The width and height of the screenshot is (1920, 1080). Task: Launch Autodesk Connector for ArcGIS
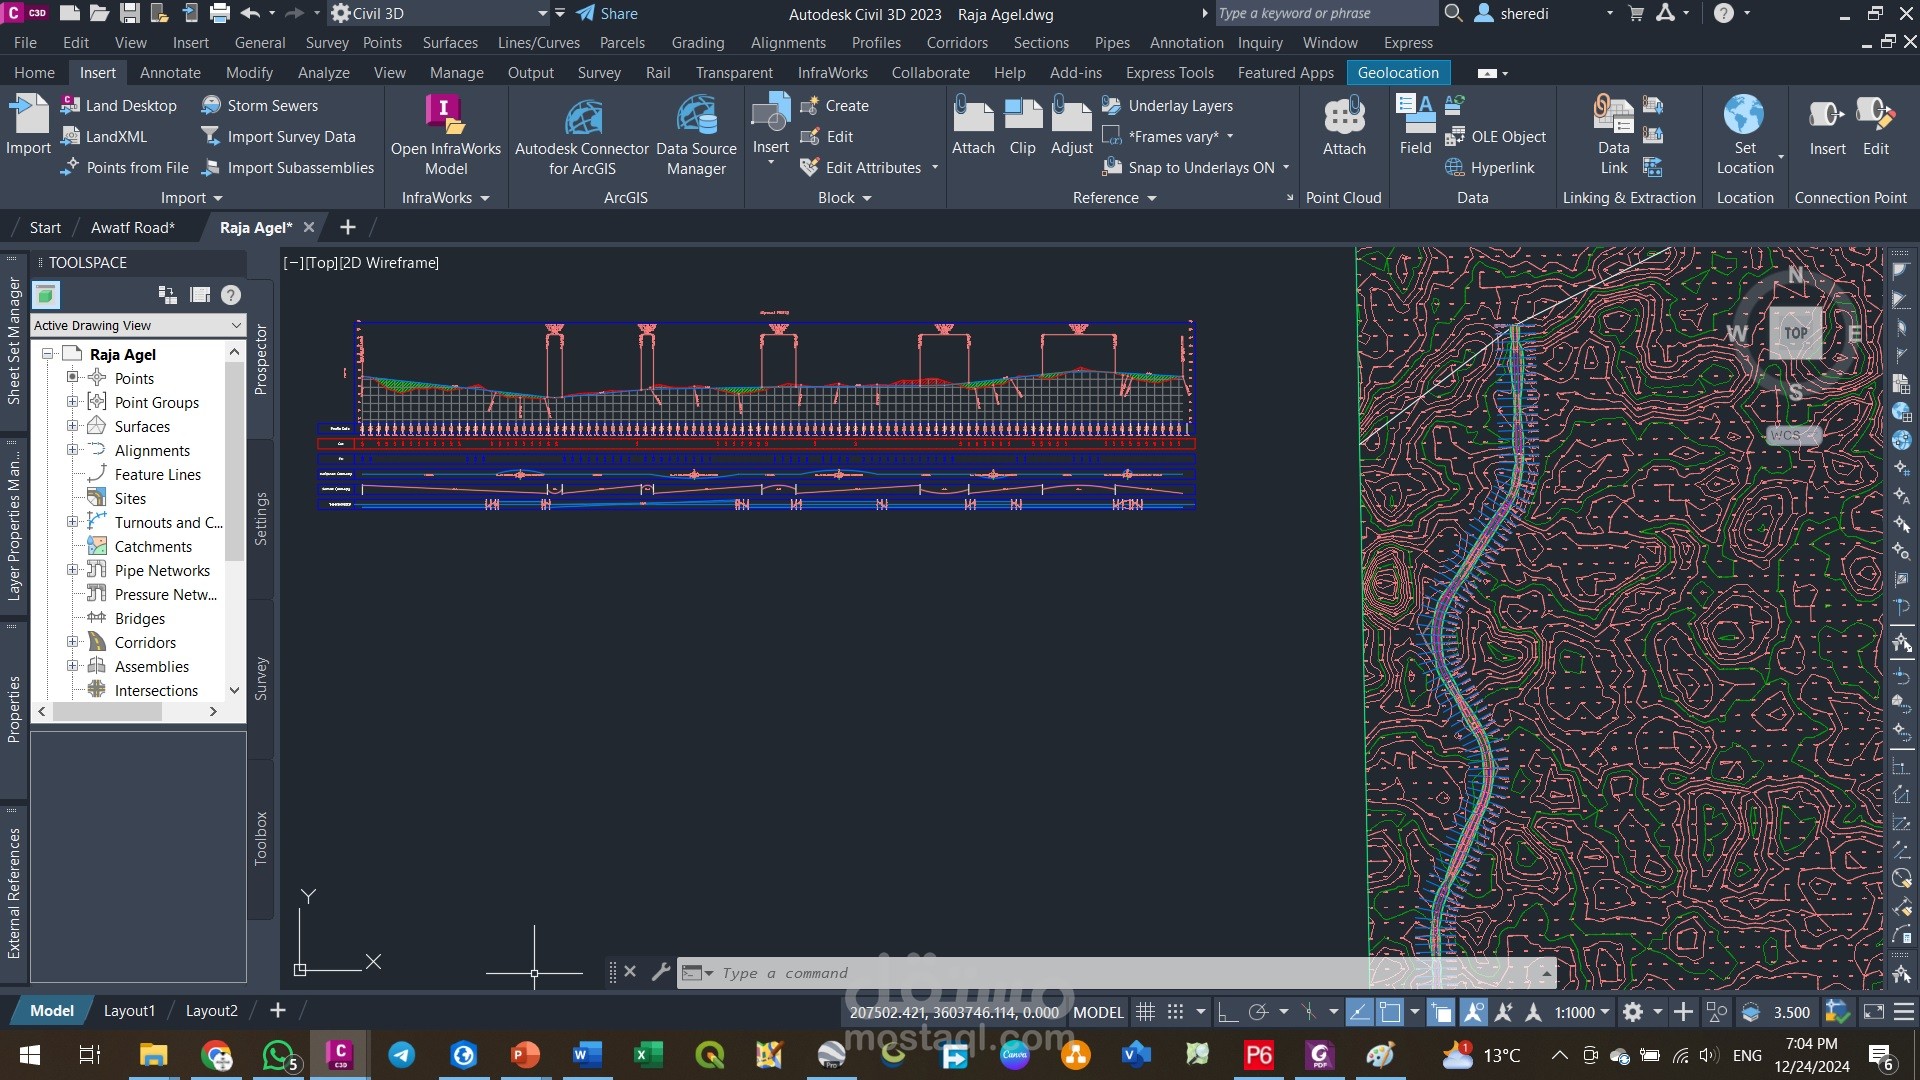582,135
